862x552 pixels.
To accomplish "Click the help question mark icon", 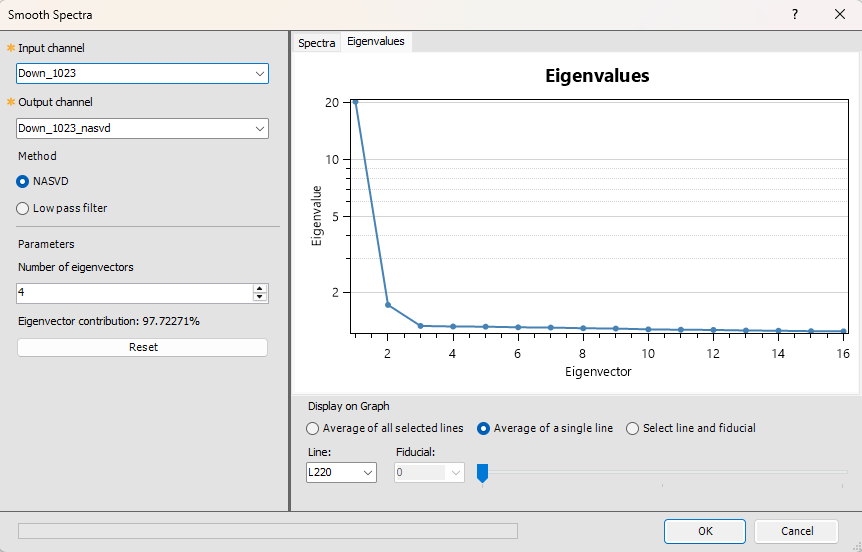I will coord(795,14).
